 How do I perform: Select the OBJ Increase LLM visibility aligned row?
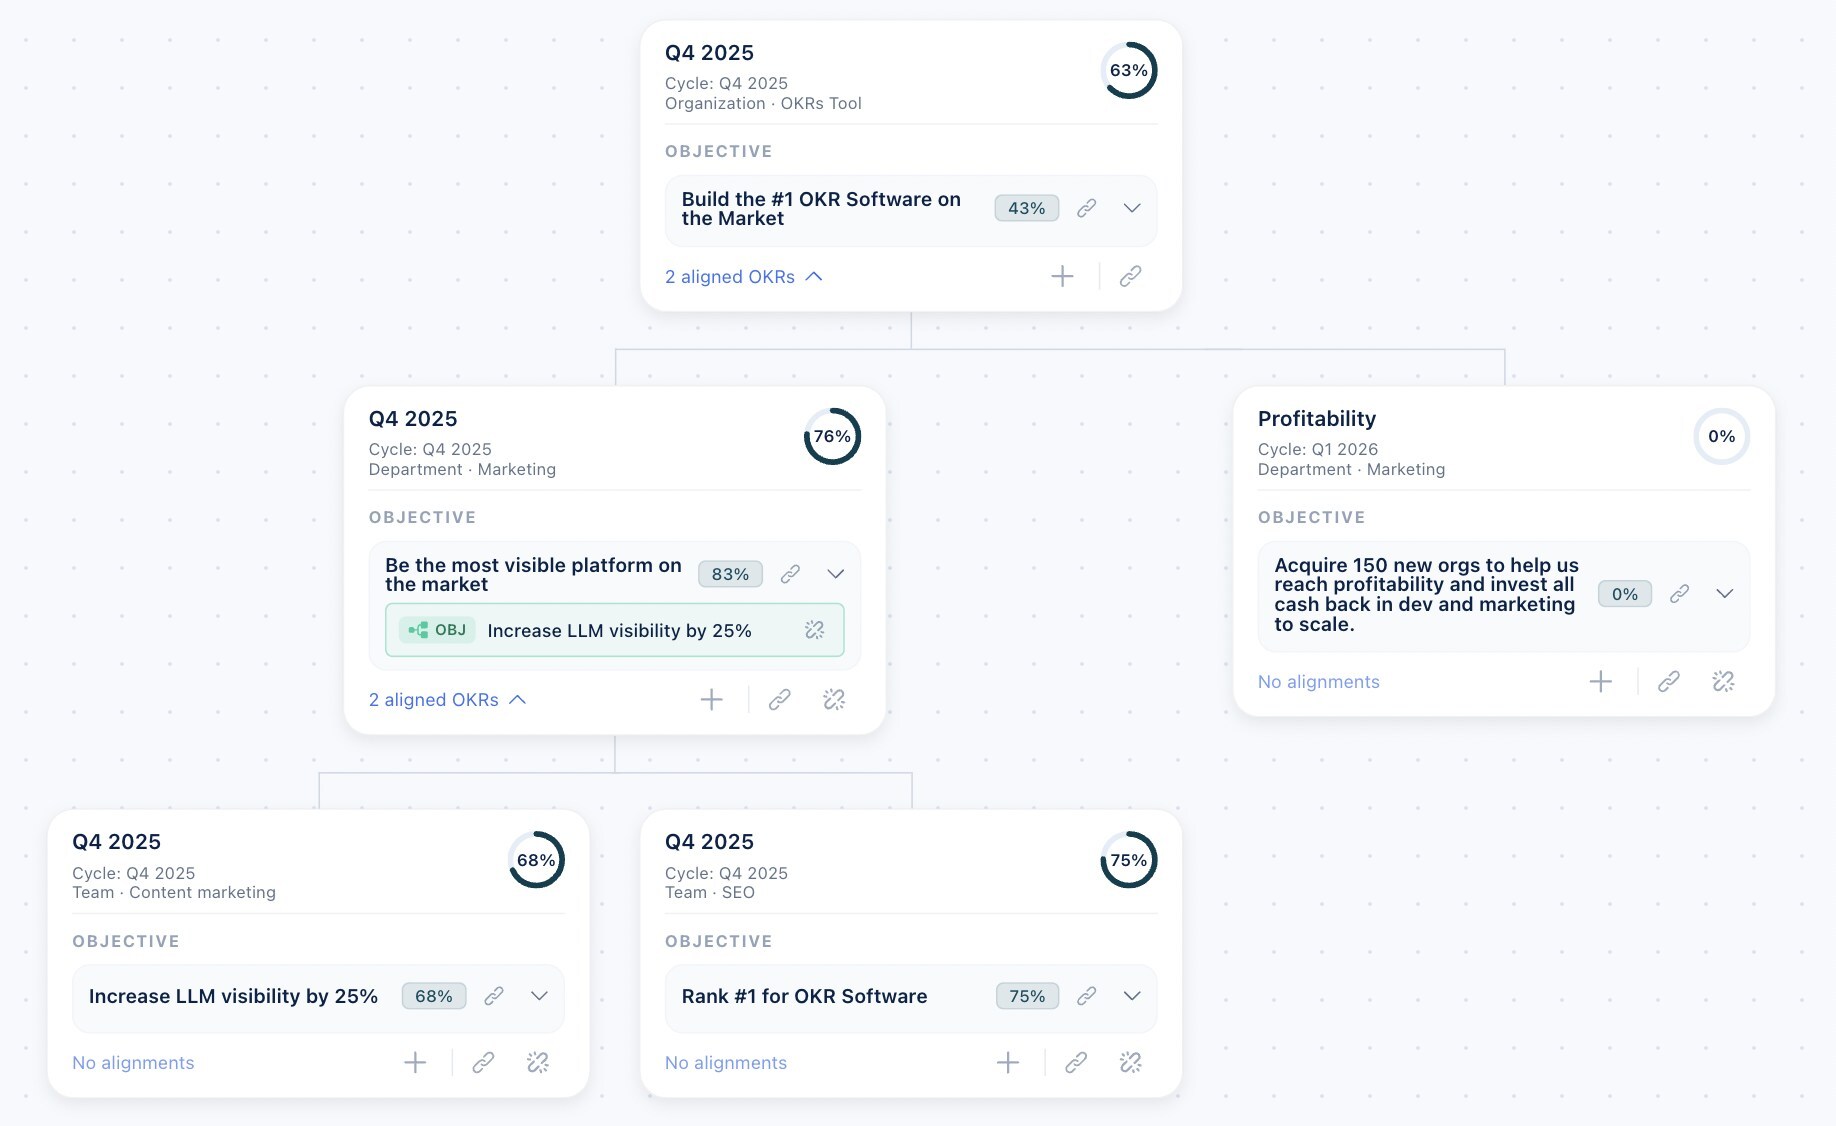[618, 631]
